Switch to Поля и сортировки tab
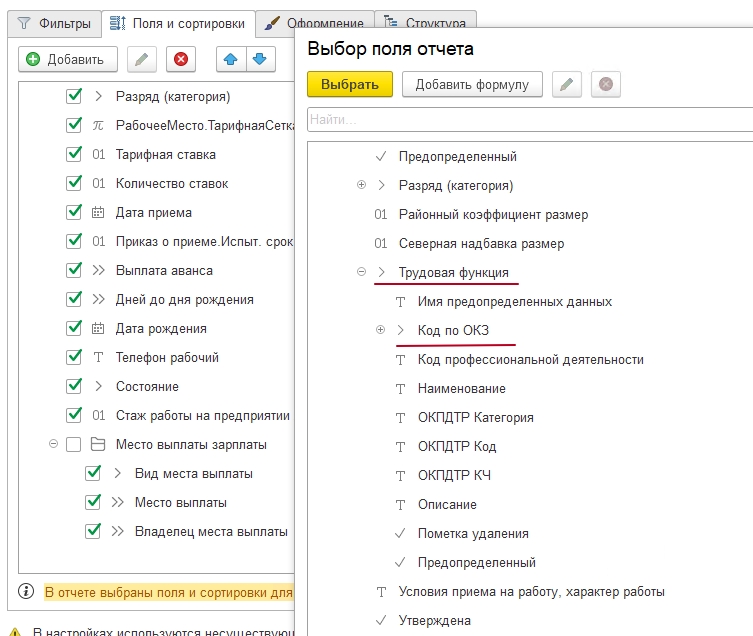This screenshot has width=753, height=636. click(x=178, y=23)
